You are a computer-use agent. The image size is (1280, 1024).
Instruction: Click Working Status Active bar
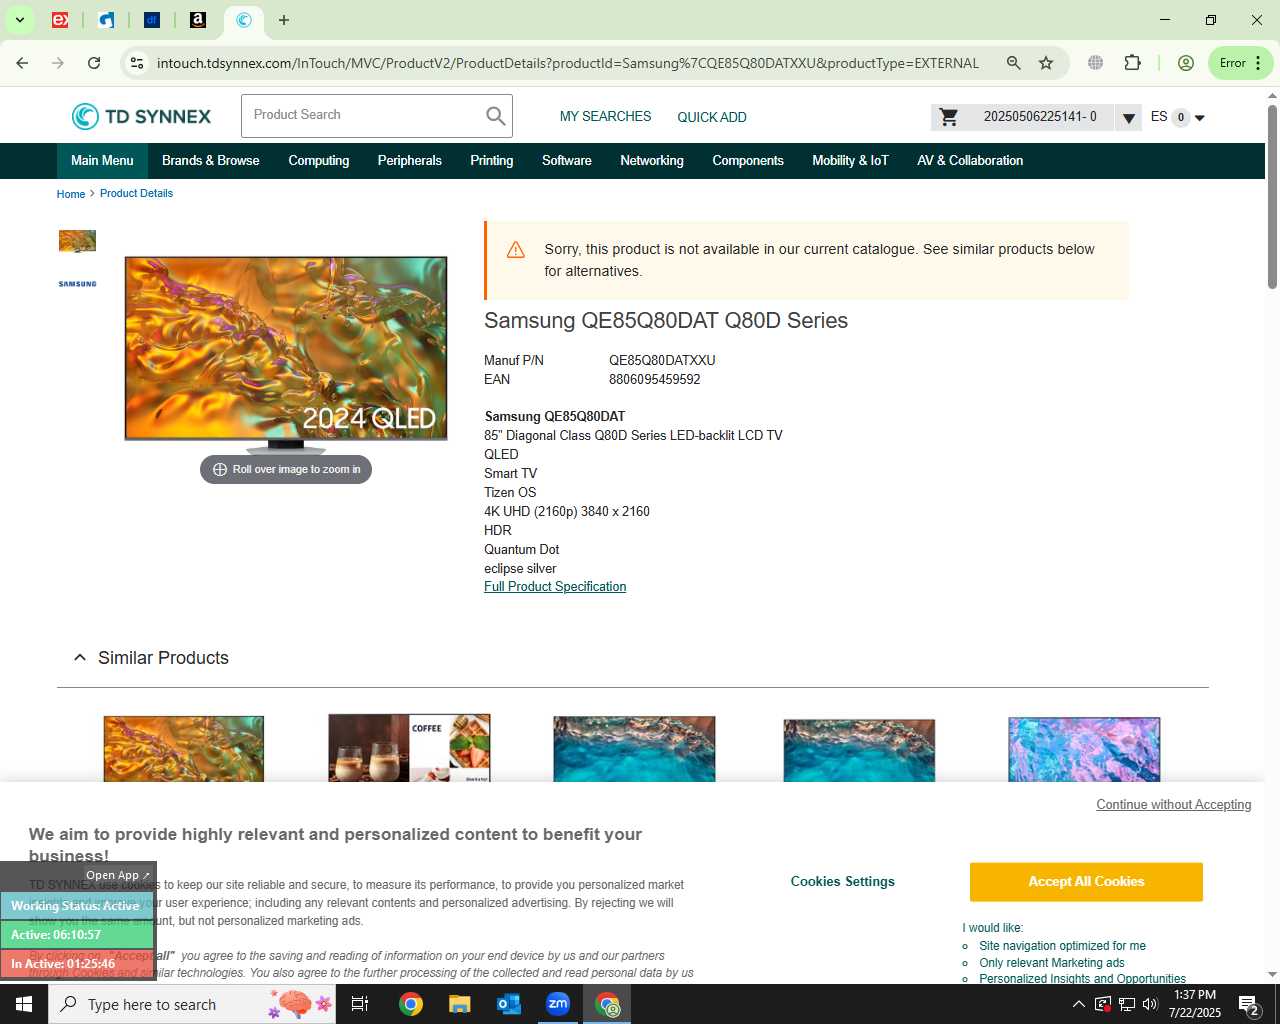pos(77,906)
